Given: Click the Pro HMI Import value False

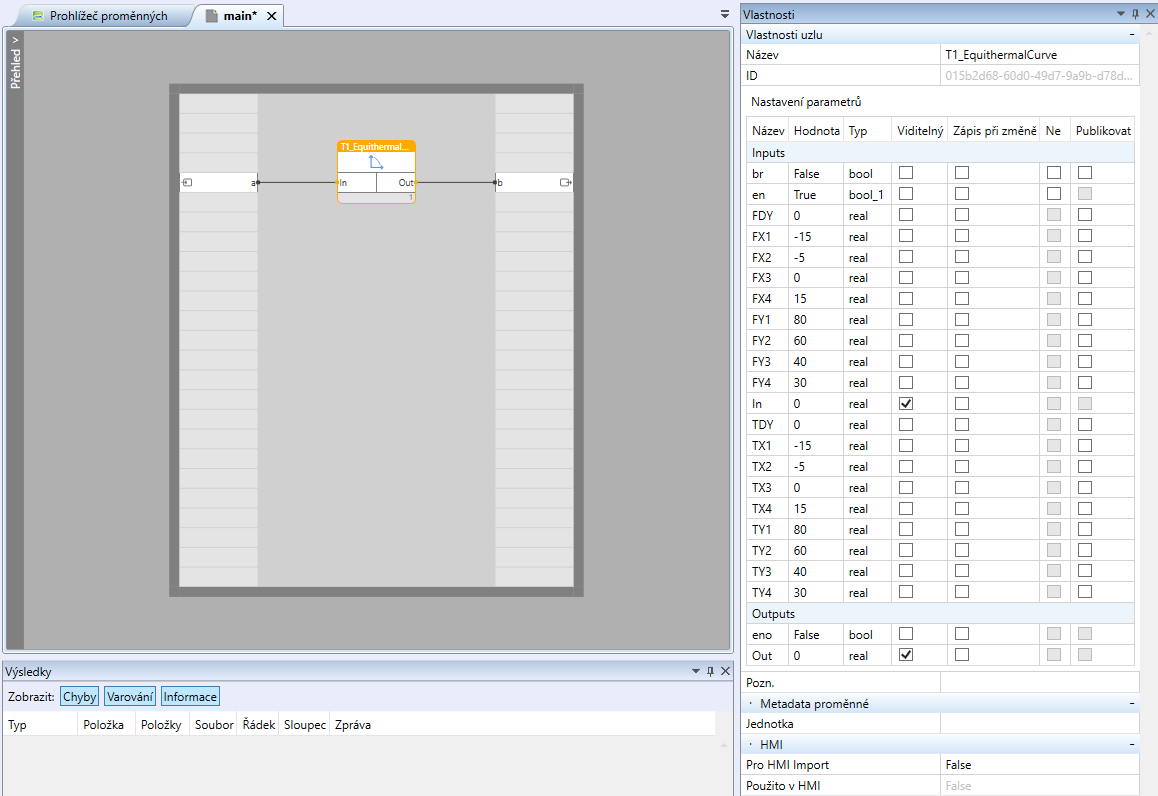Looking at the screenshot, I should pos(1039,765).
